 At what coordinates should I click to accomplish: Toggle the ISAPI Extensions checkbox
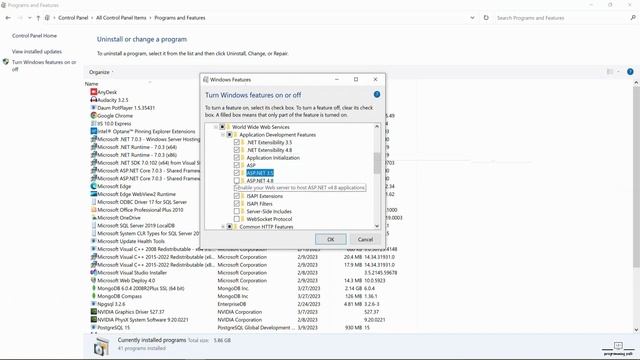pos(237,196)
